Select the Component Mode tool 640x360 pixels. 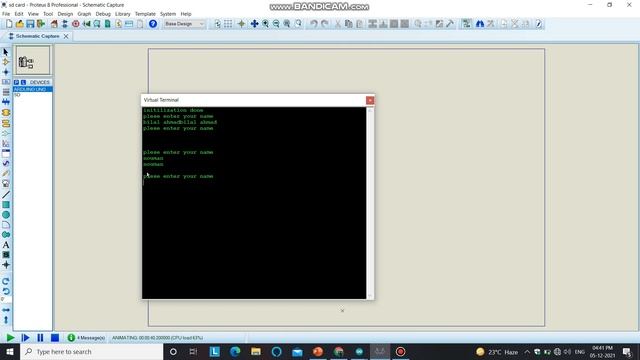6,62
